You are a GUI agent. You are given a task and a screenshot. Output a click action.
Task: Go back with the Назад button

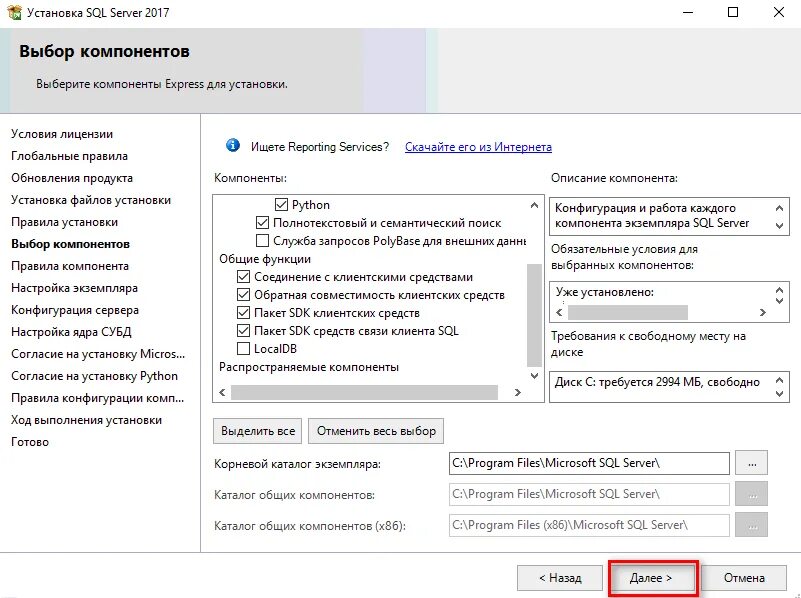click(x=560, y=578)
